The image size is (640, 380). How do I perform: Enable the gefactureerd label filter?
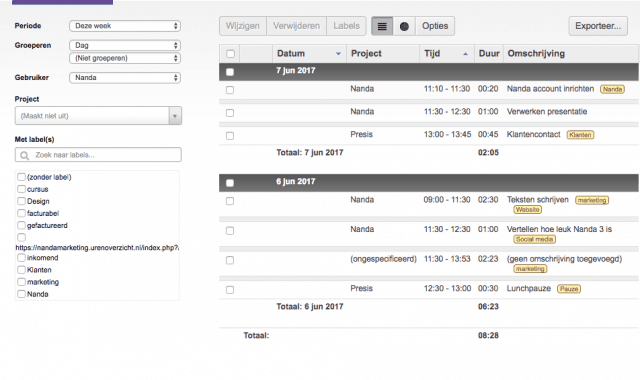[21, 225]
